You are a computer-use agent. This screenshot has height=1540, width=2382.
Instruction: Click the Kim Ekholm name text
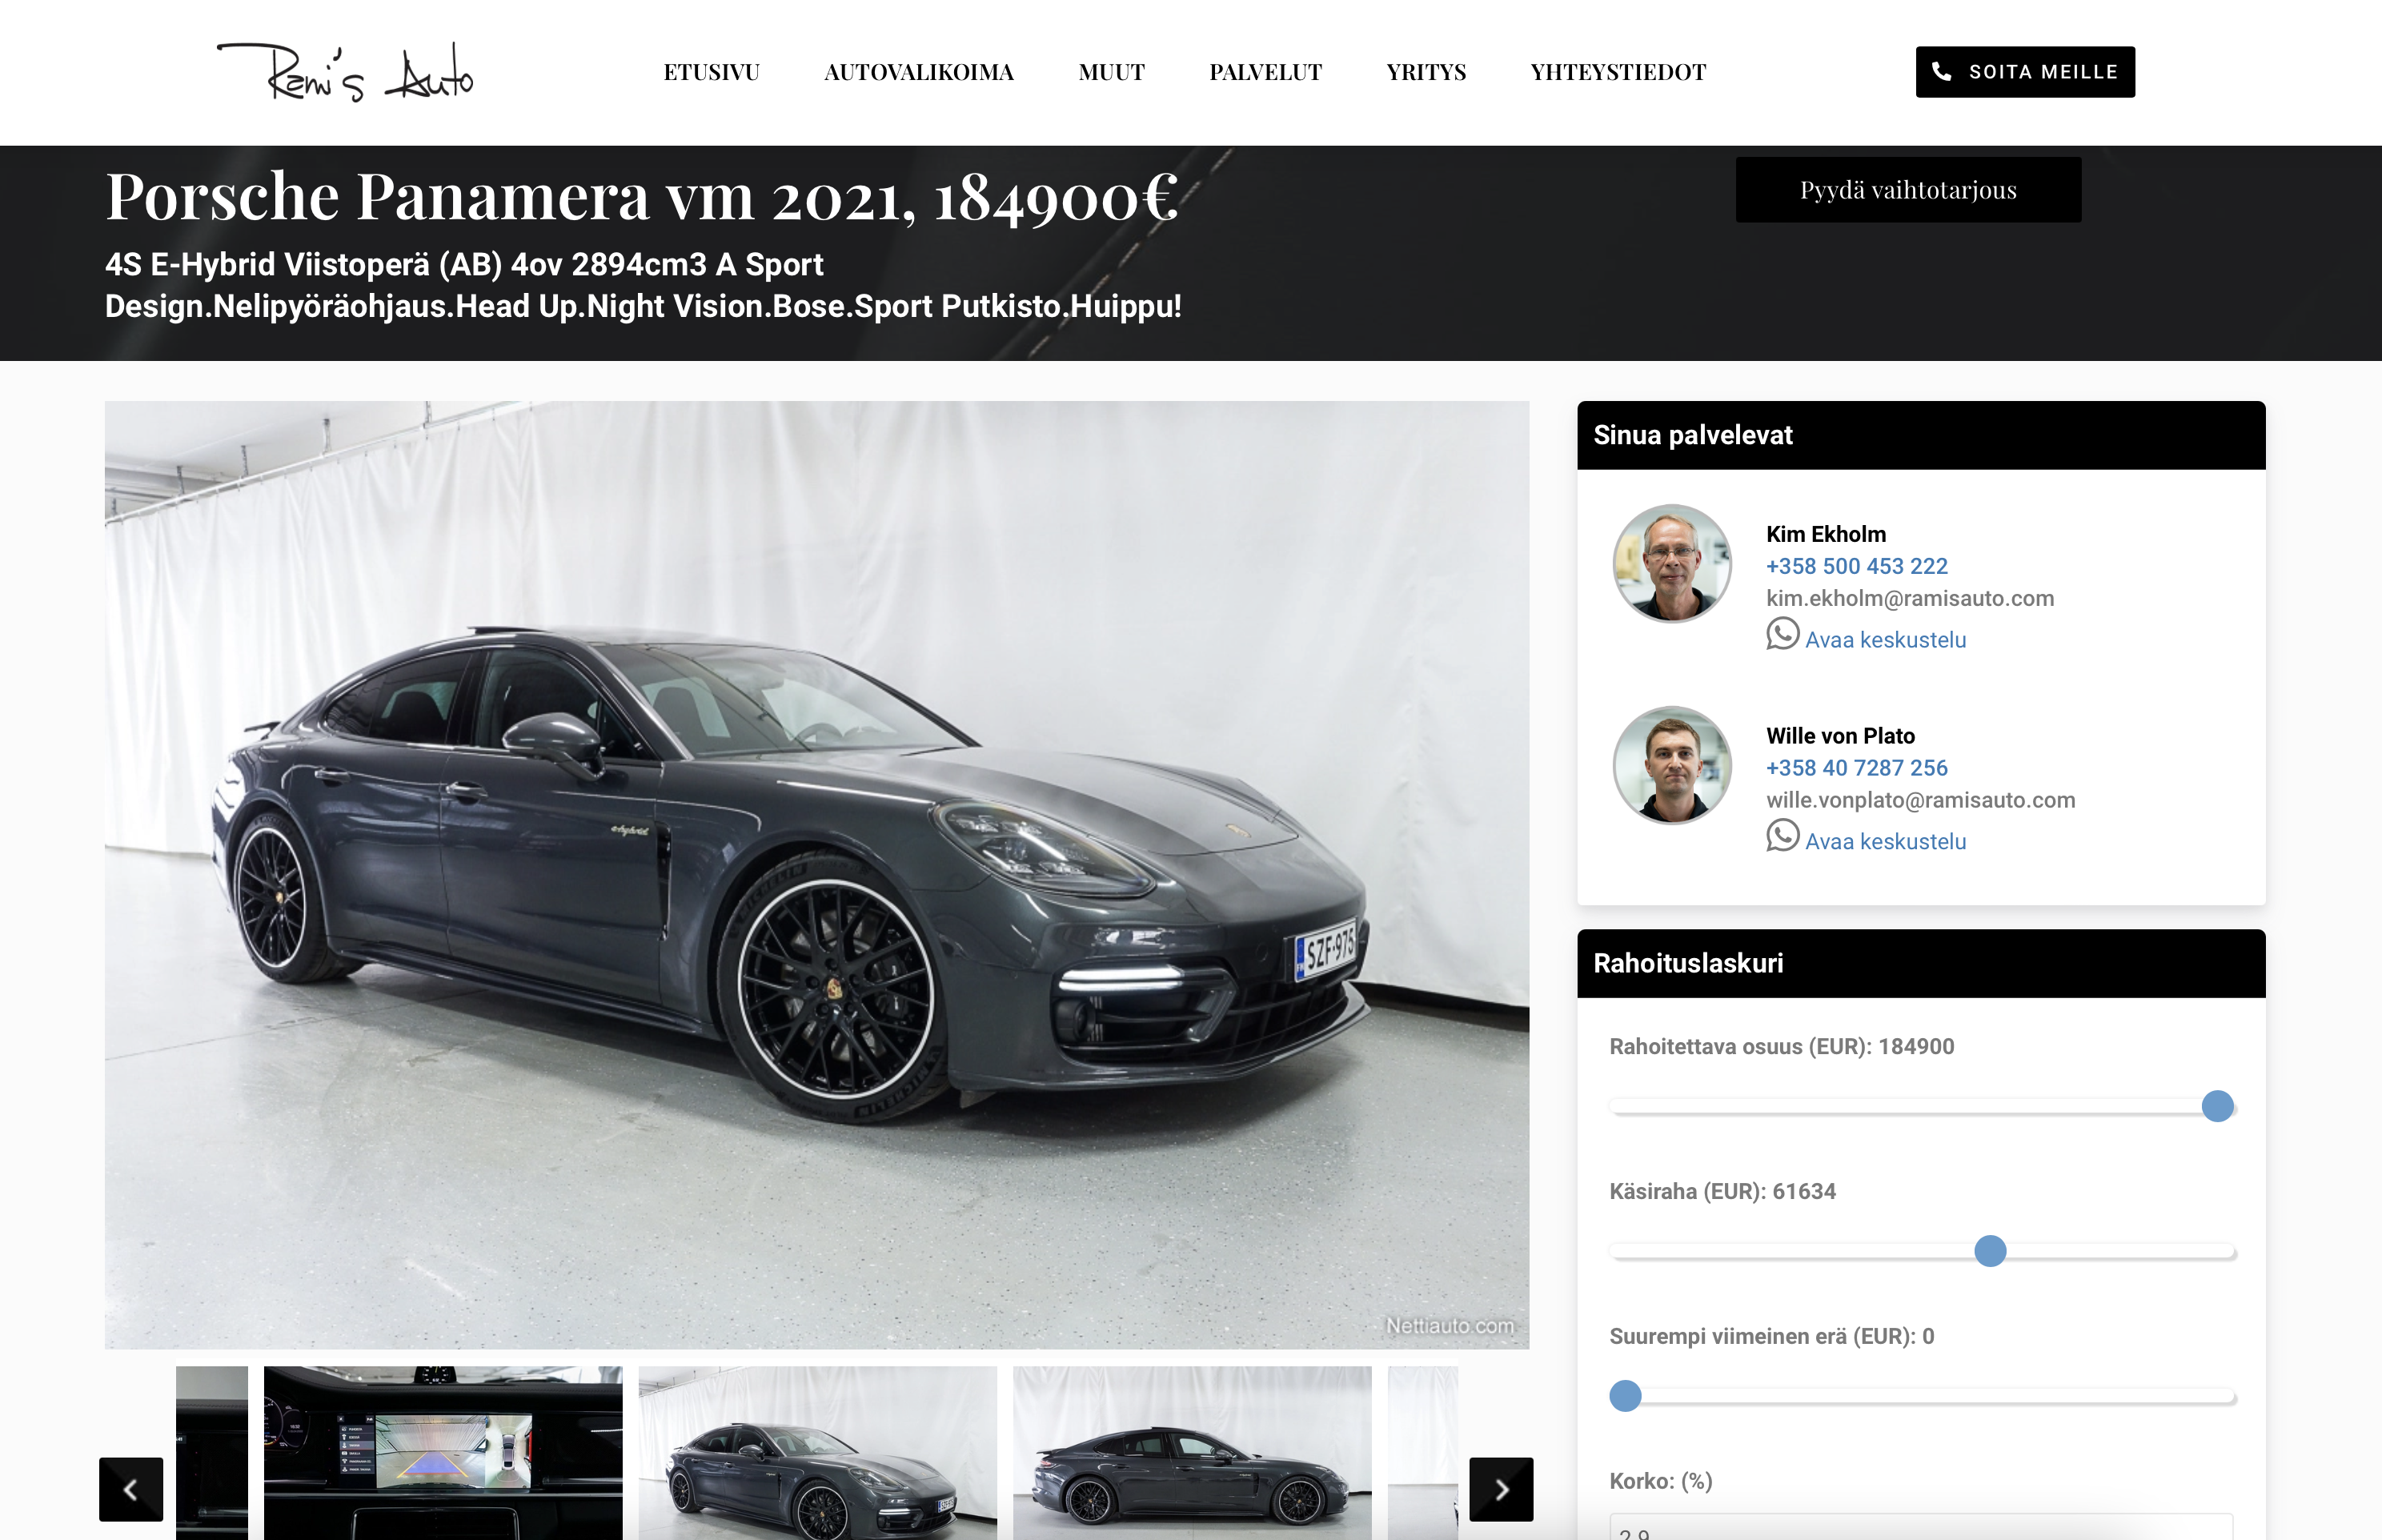click(1826, 534)
